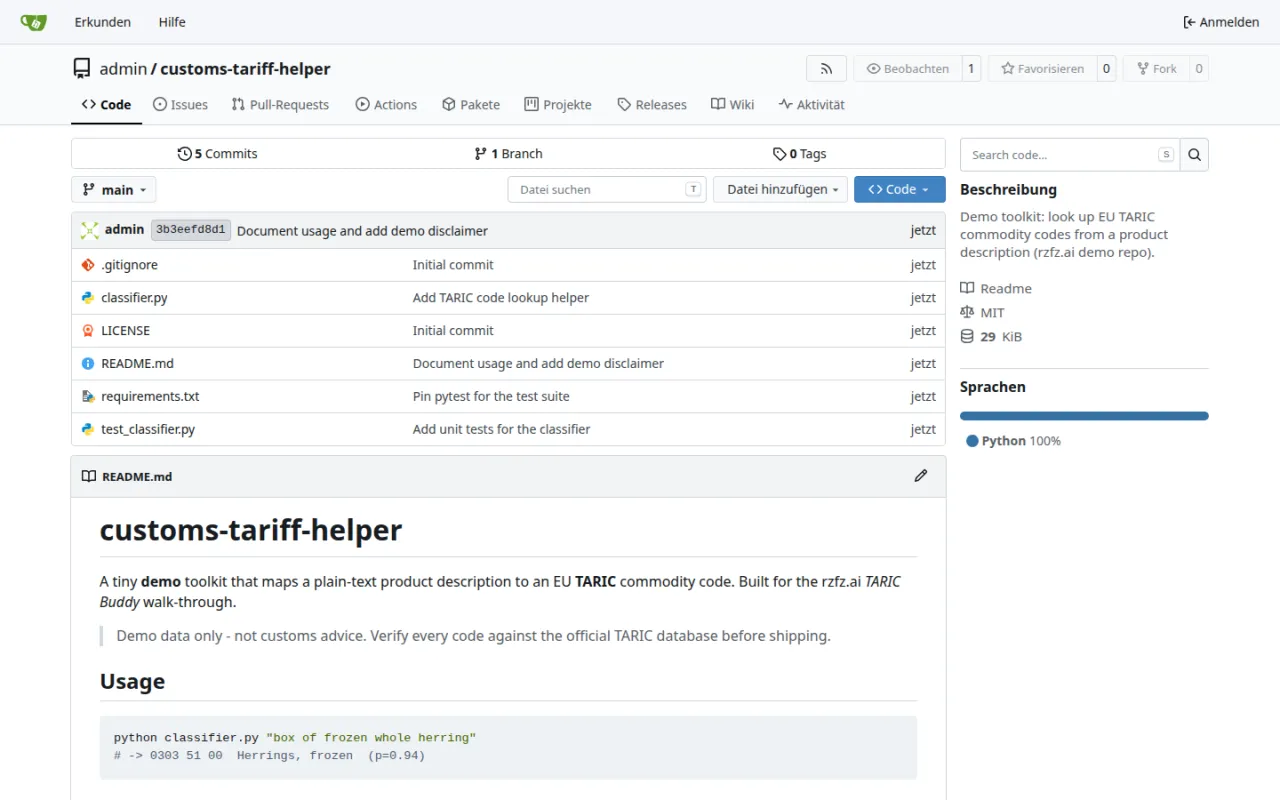Click the admin avatar in commit row
Screen dimensions: 1280x800
[x=90, y=230]
